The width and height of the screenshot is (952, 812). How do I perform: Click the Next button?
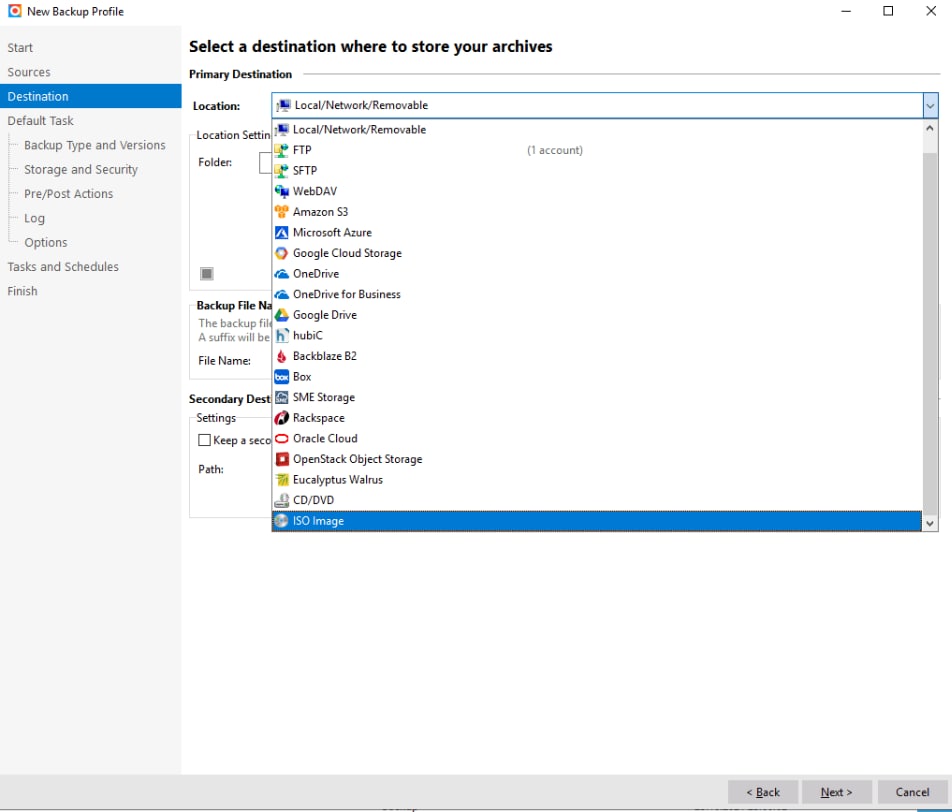coord(836,792)
